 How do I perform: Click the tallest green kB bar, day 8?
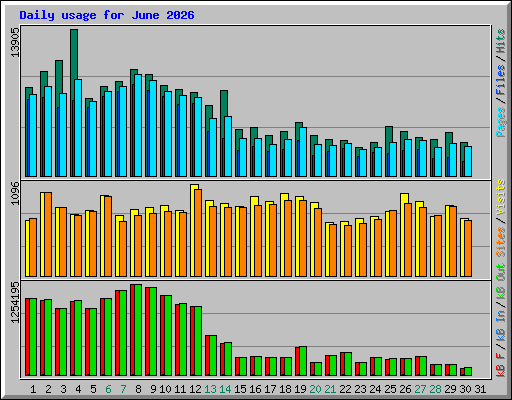(138, 330)
